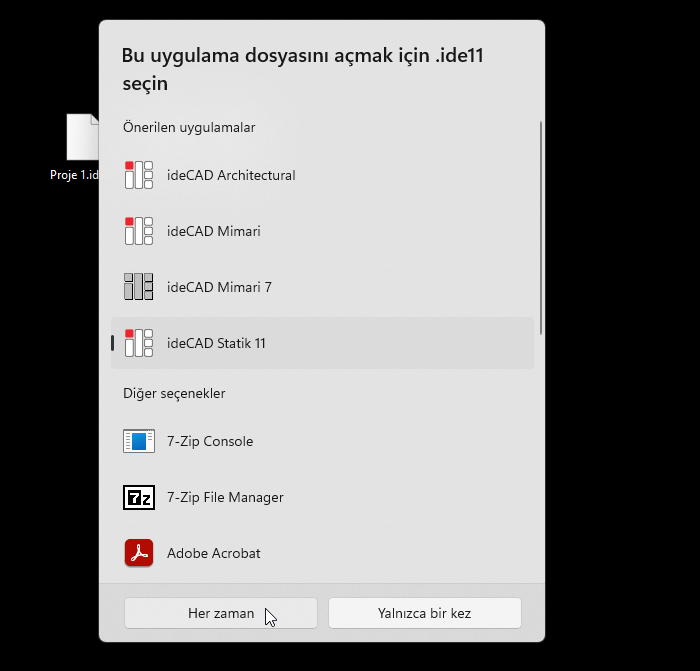The height and width of the screenshot is (671, 700).
Task: Click the app list vertical scrollbar
Action: [x=541, y=228]
